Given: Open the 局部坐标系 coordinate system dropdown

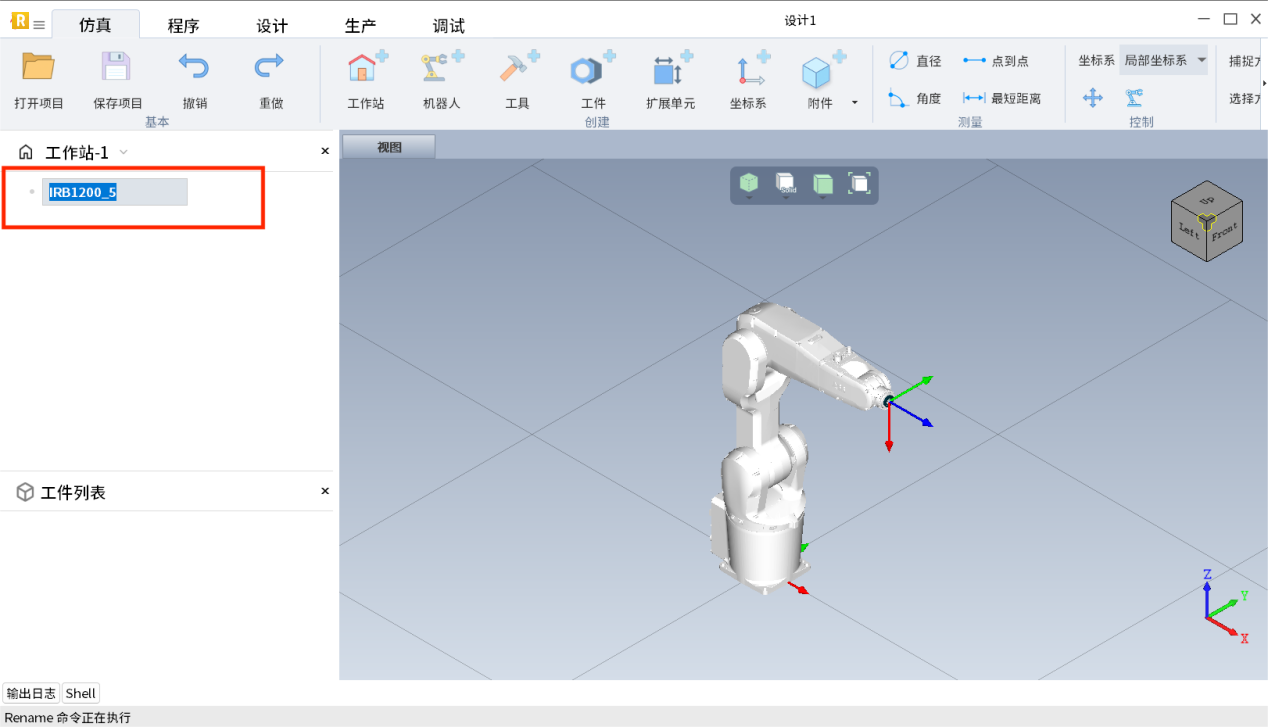Looking at the screenshot, I should tap(1163, 61).
